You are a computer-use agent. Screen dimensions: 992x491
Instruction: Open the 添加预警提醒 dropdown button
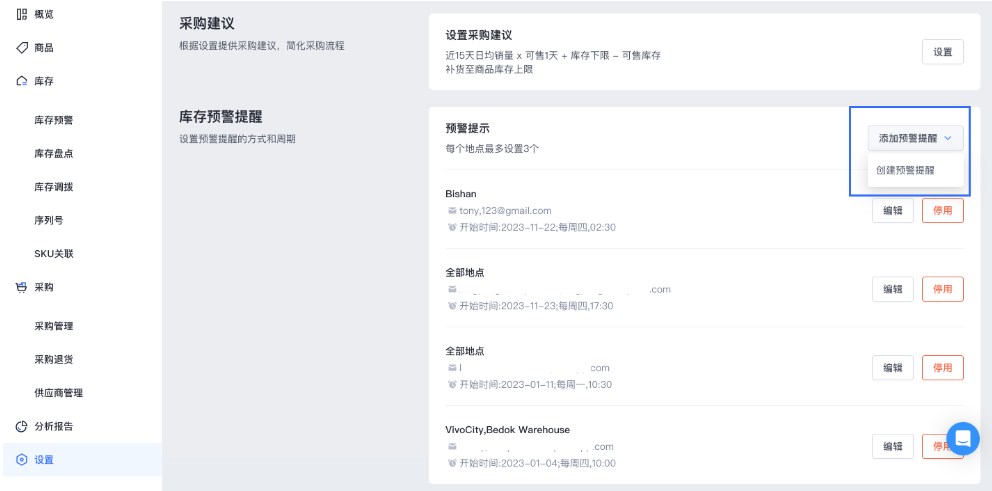pos(915,138)
